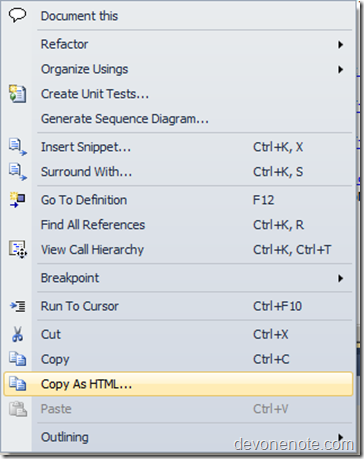This screenshot has width=364, height=459.
Task: Click the View Call Hierarchy icon
Action: [x=18, y=249]
